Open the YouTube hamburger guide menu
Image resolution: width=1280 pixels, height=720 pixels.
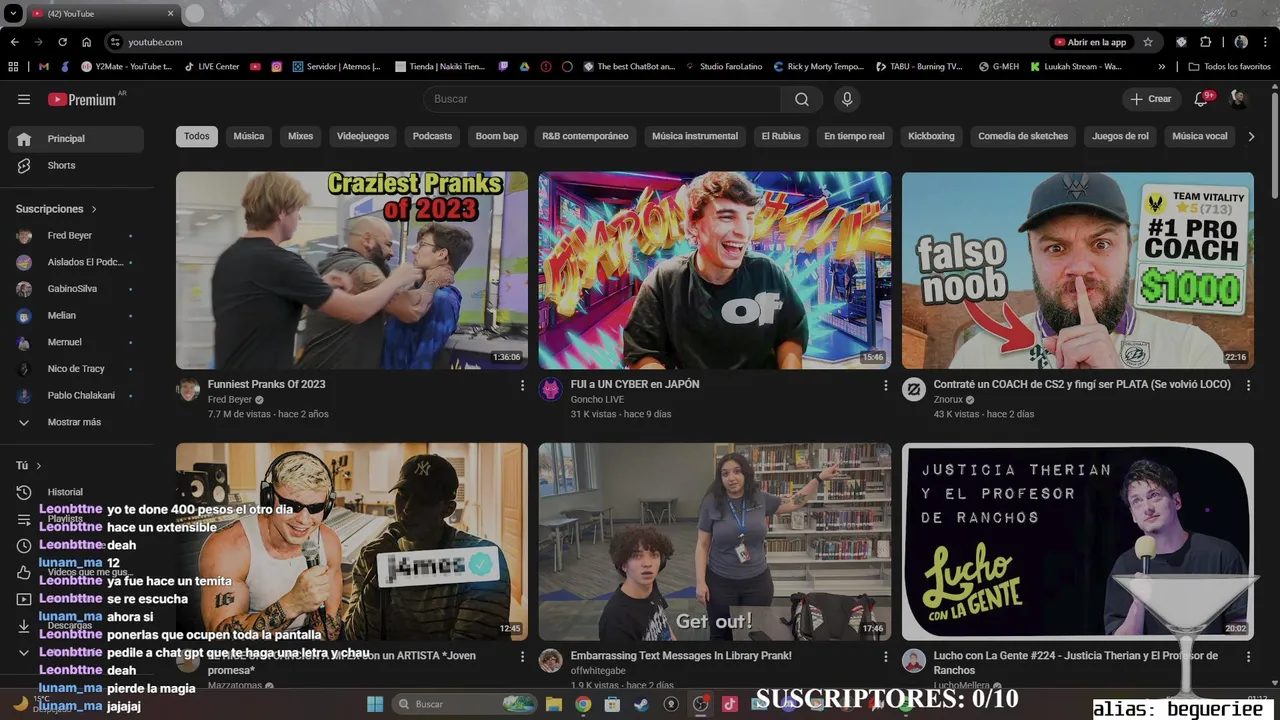[x=24, y=99]
